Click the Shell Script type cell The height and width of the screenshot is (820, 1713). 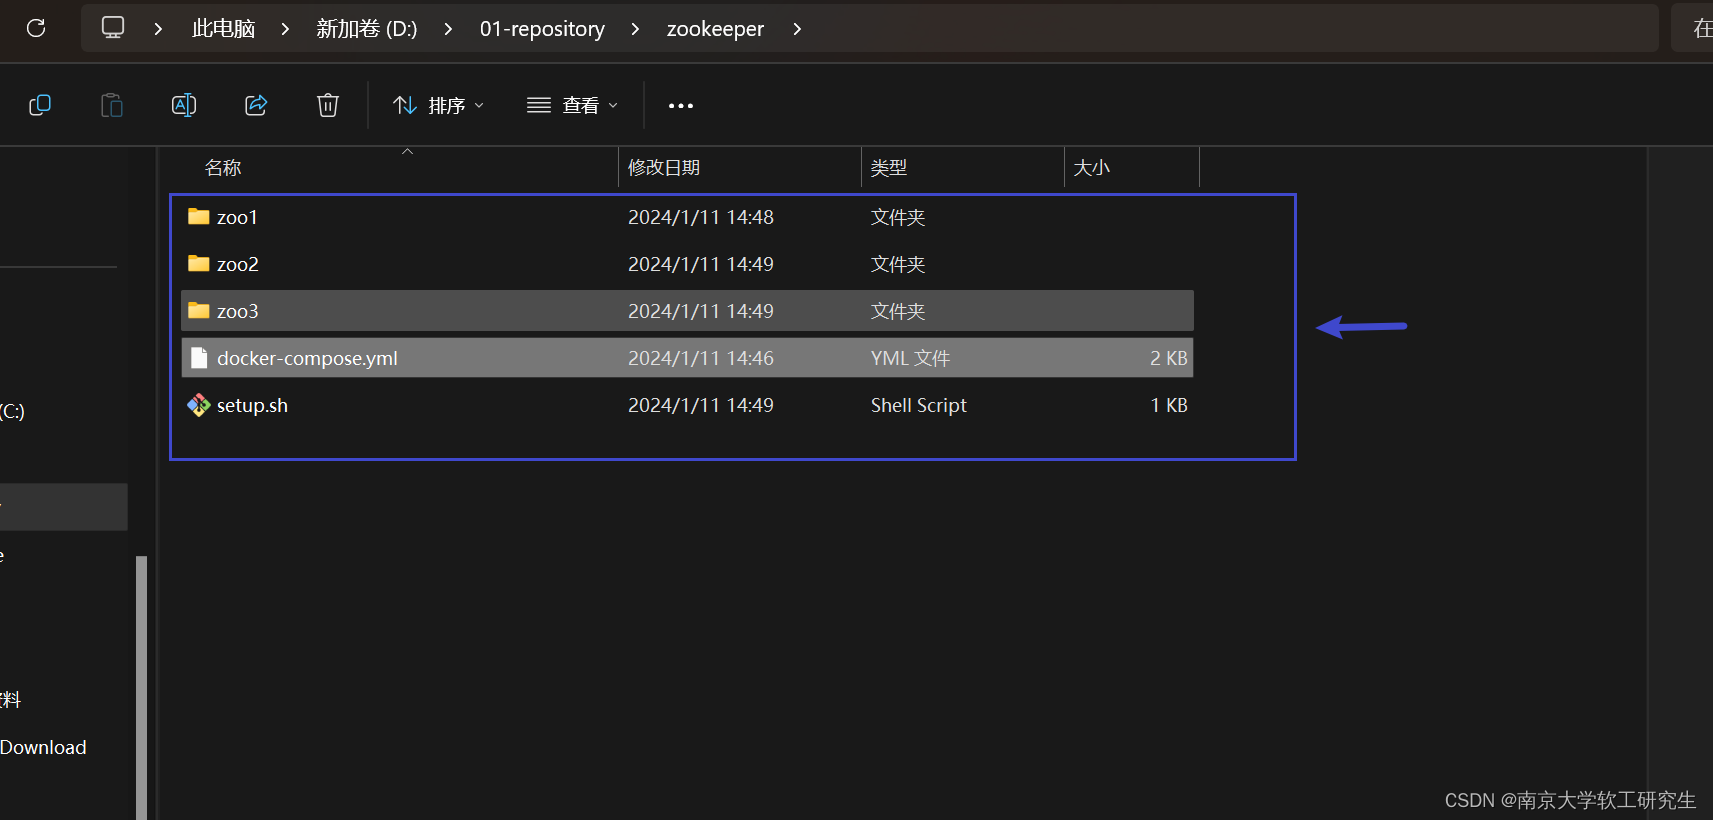click(918, 405)
